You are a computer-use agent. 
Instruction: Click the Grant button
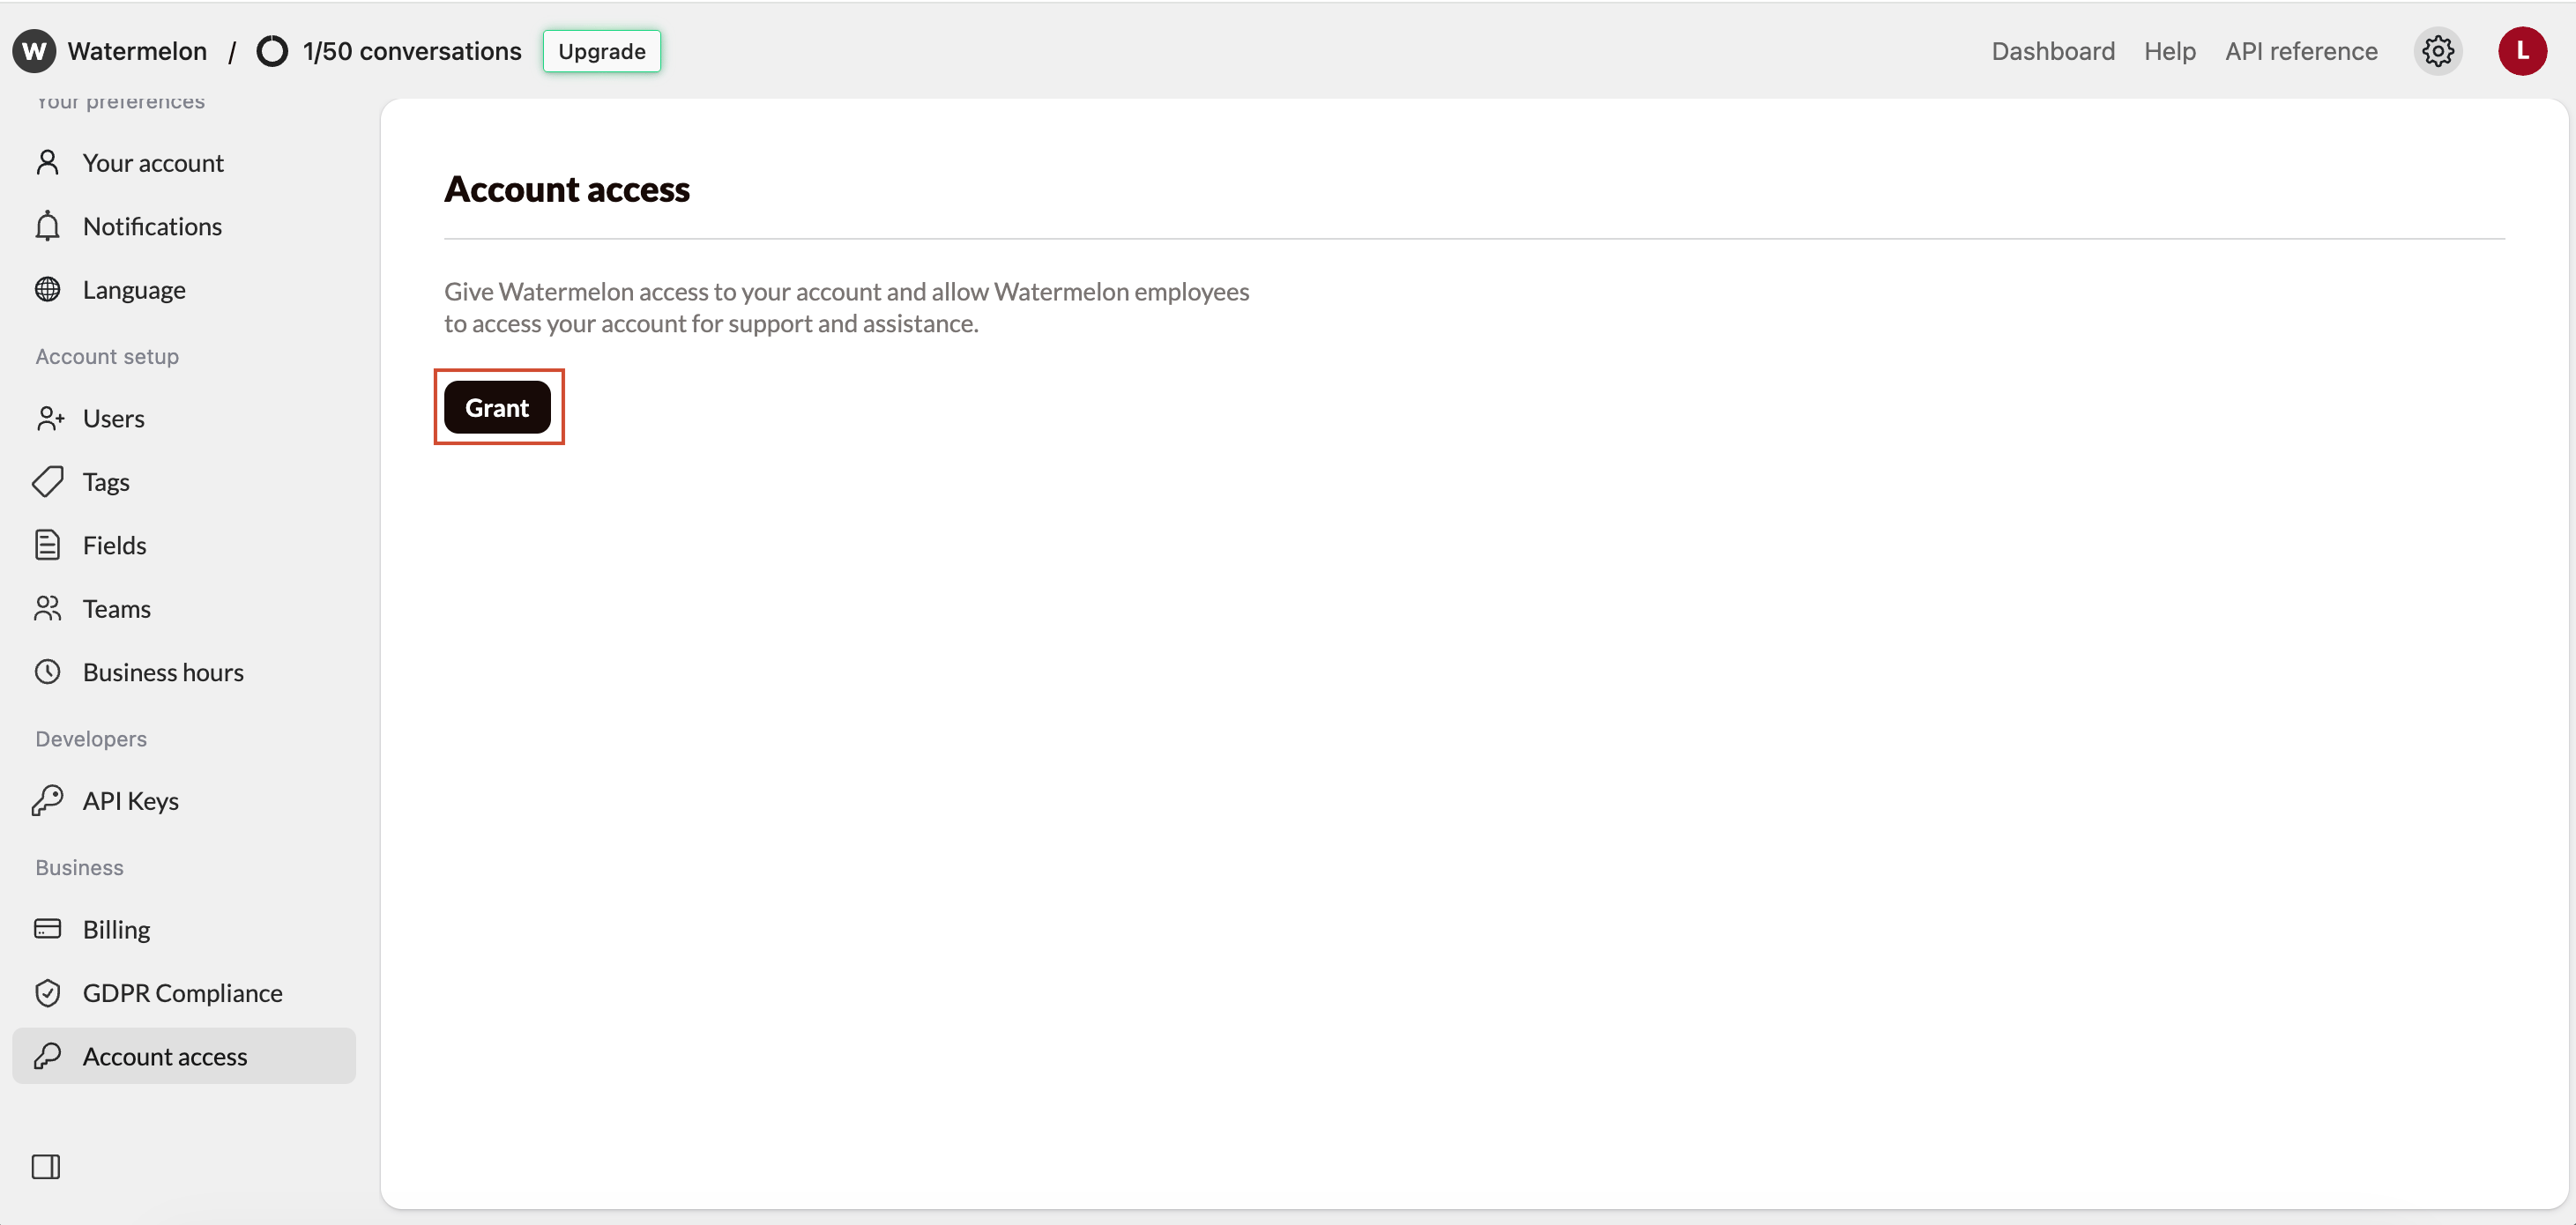497,407
